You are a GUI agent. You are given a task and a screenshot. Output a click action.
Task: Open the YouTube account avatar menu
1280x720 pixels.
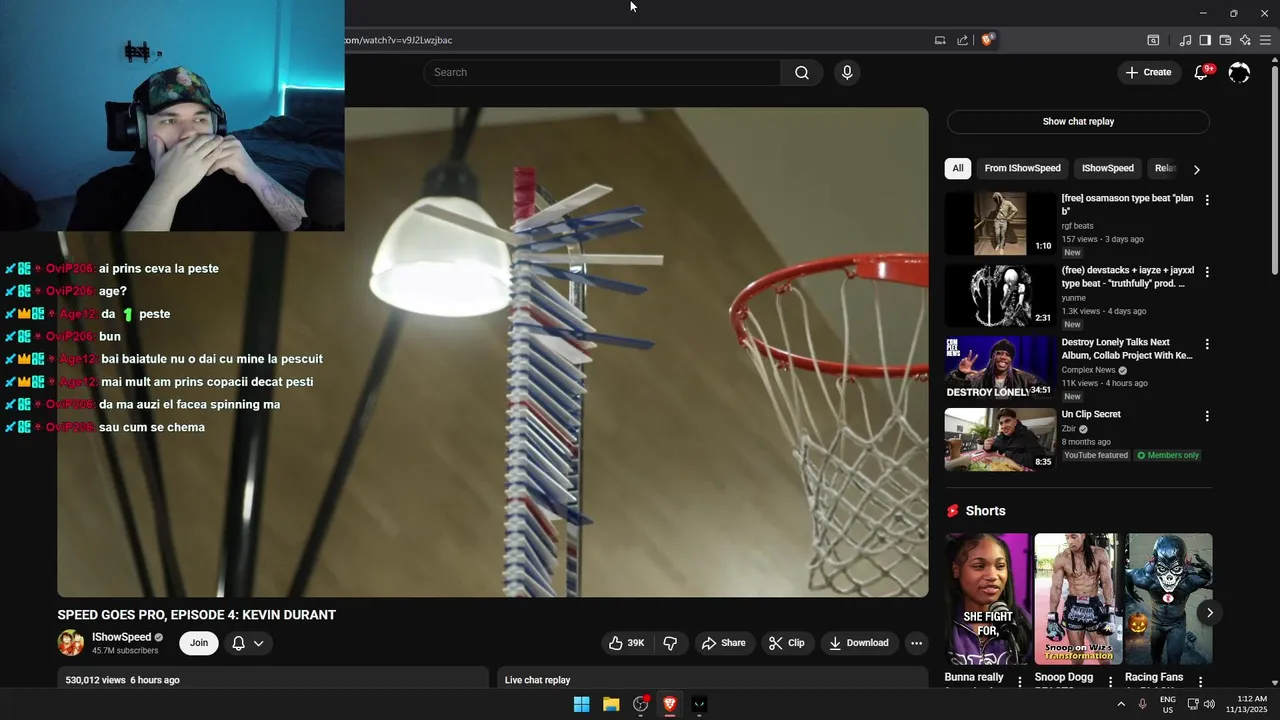click(x=1239, y=72)
